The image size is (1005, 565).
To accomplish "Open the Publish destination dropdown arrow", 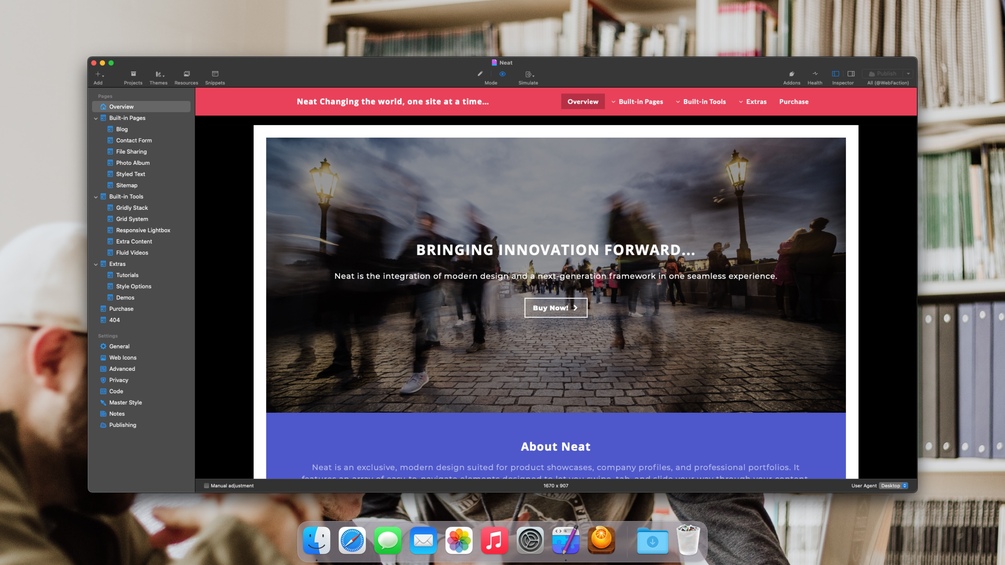I will click(908, 74).
